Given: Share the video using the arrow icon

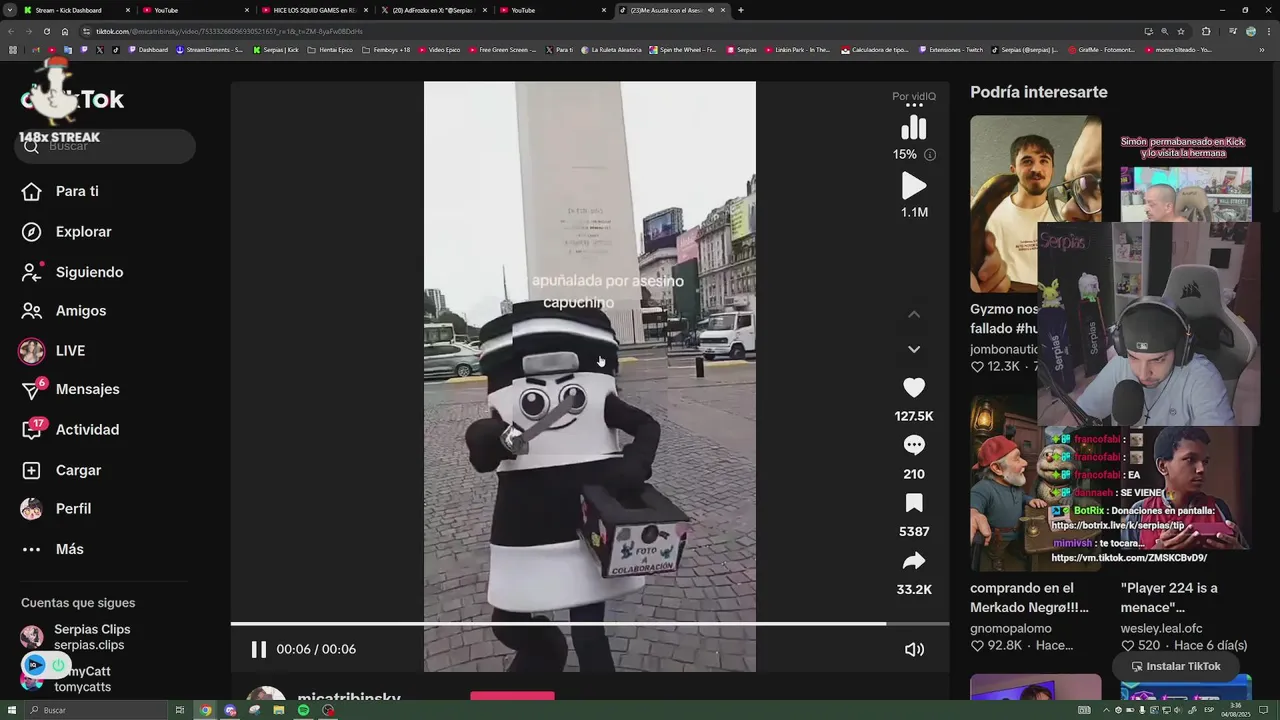Looking at the screenshot, I should (x=914, y=561).
